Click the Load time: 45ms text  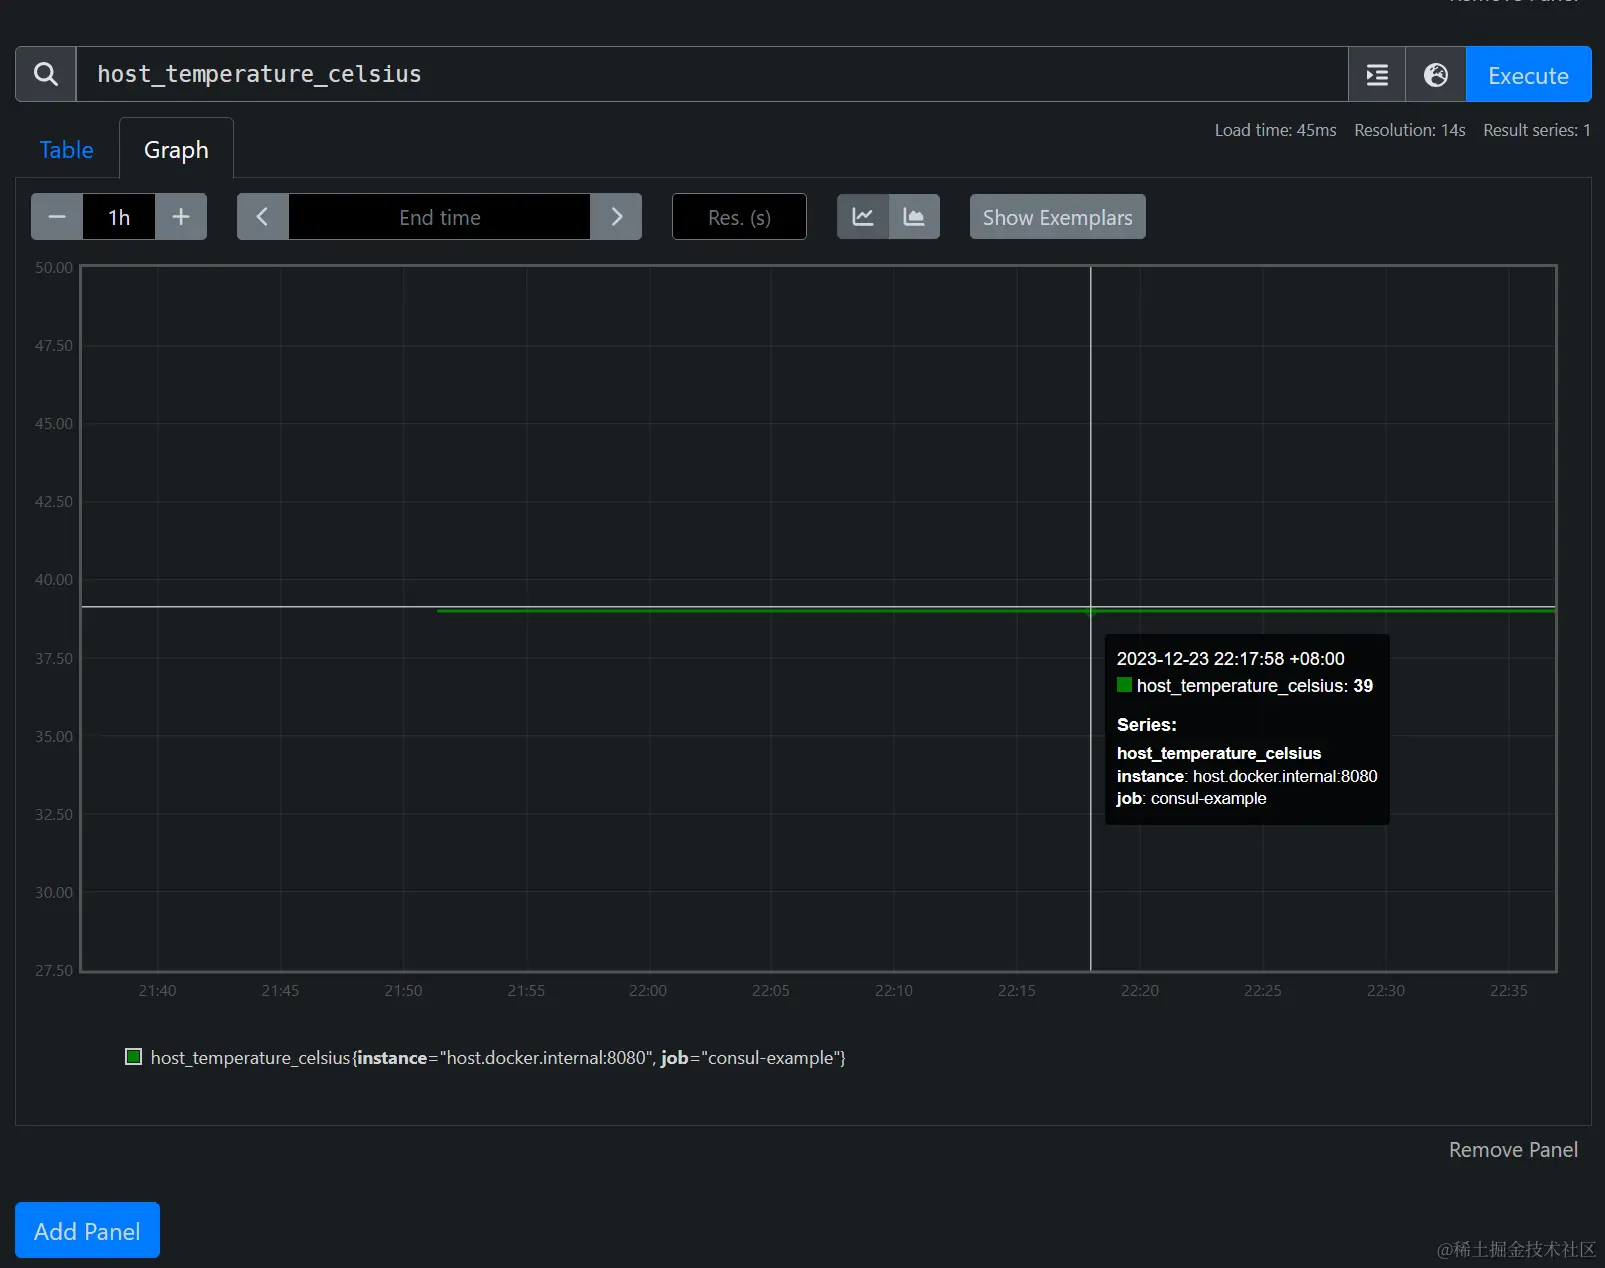coord(1275,130)
